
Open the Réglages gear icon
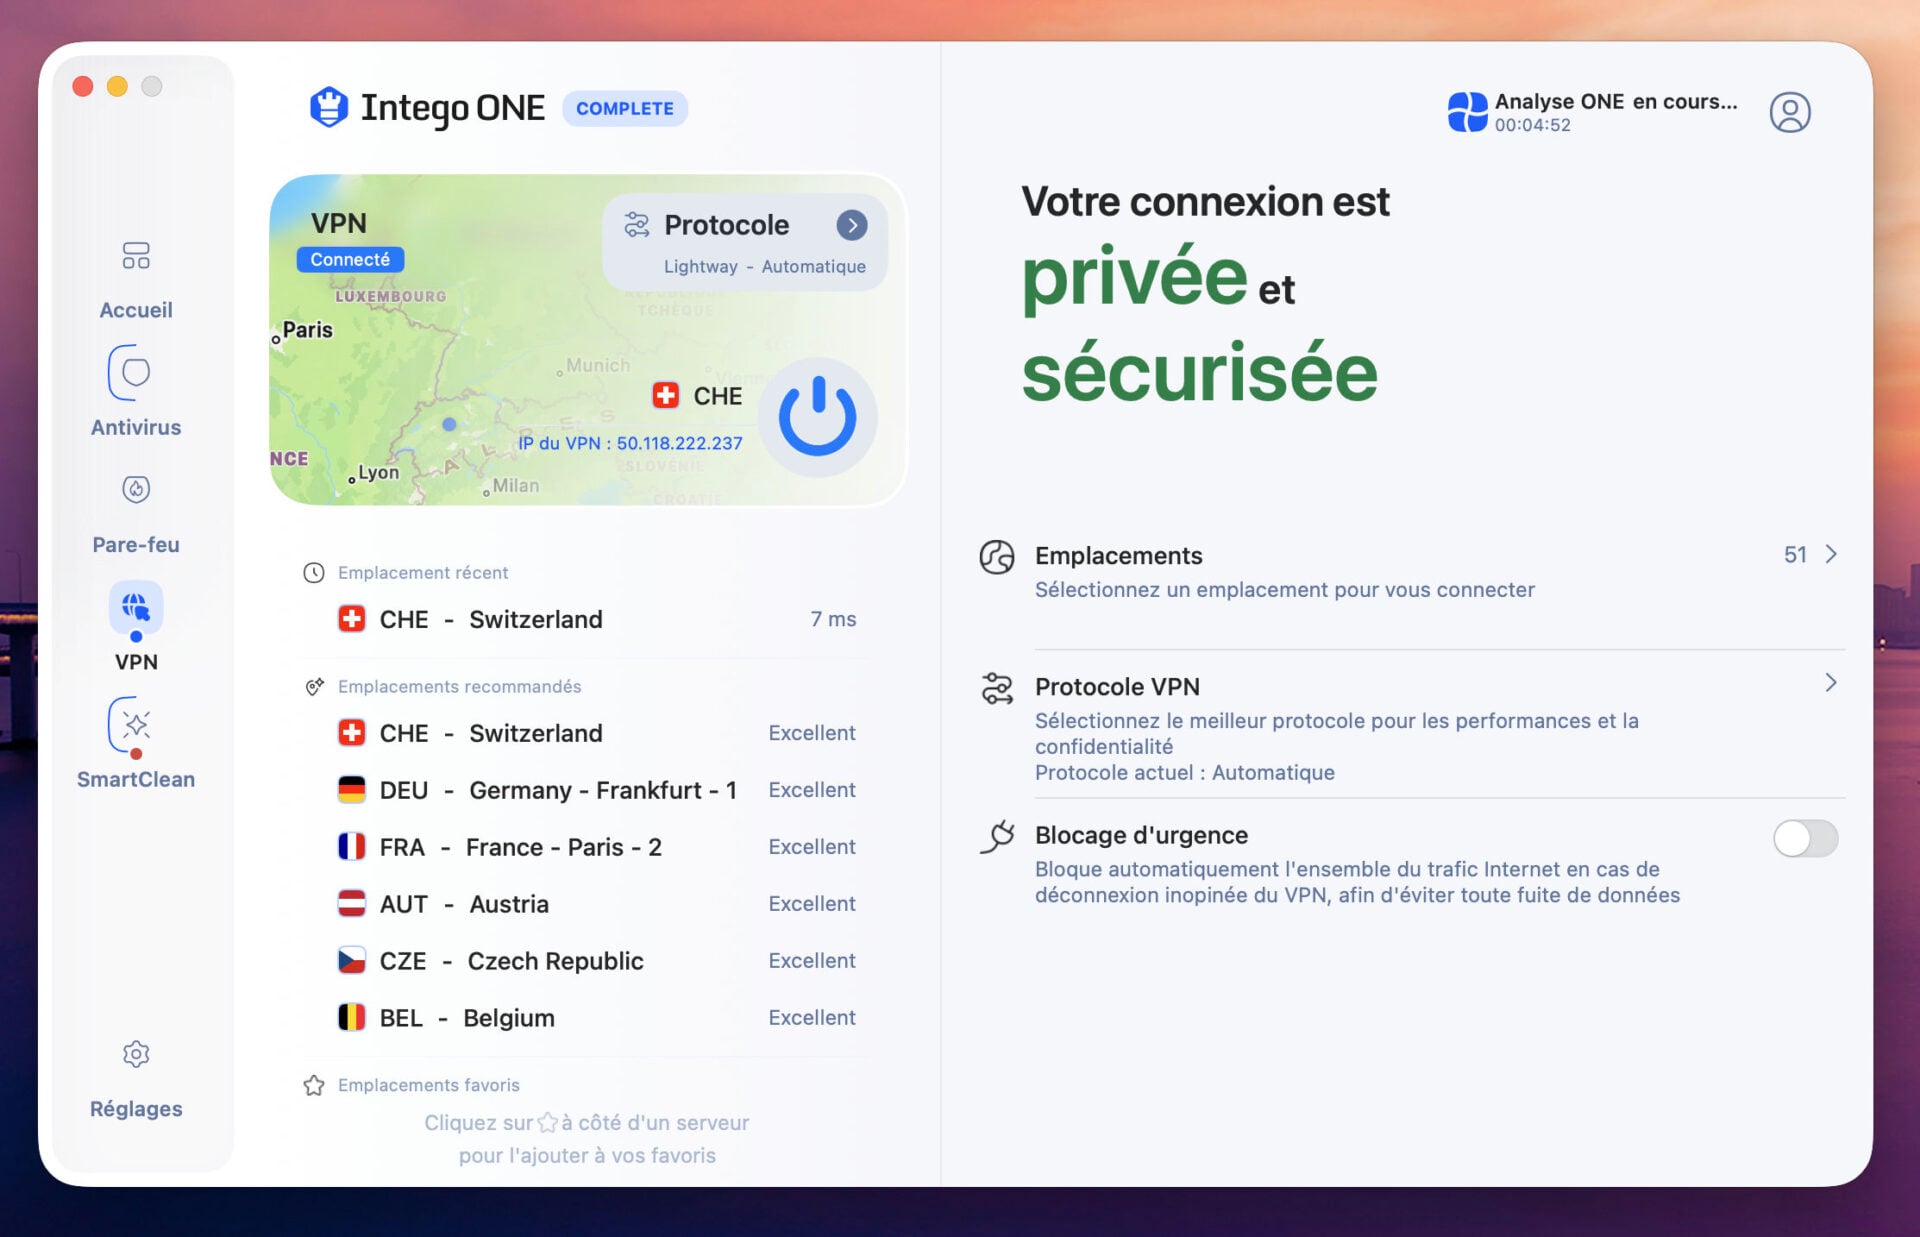(x=136, y=1054)
